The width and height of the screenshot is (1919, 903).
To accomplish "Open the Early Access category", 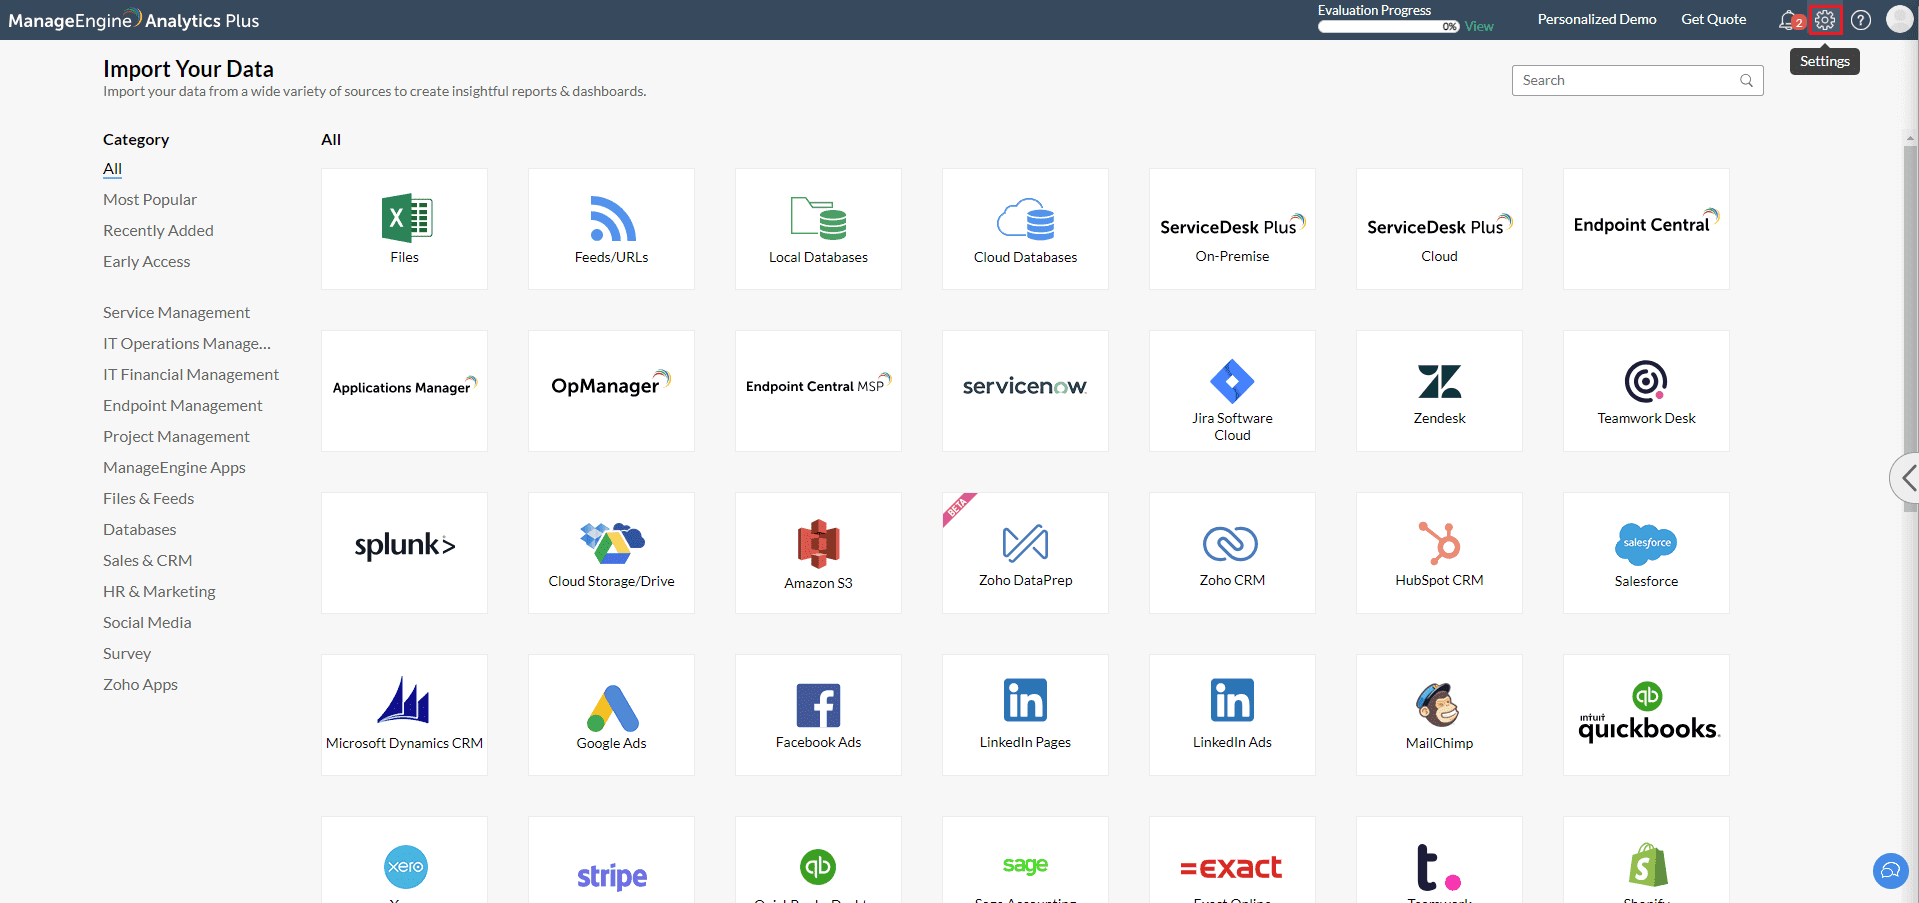I will coord(146,262).
